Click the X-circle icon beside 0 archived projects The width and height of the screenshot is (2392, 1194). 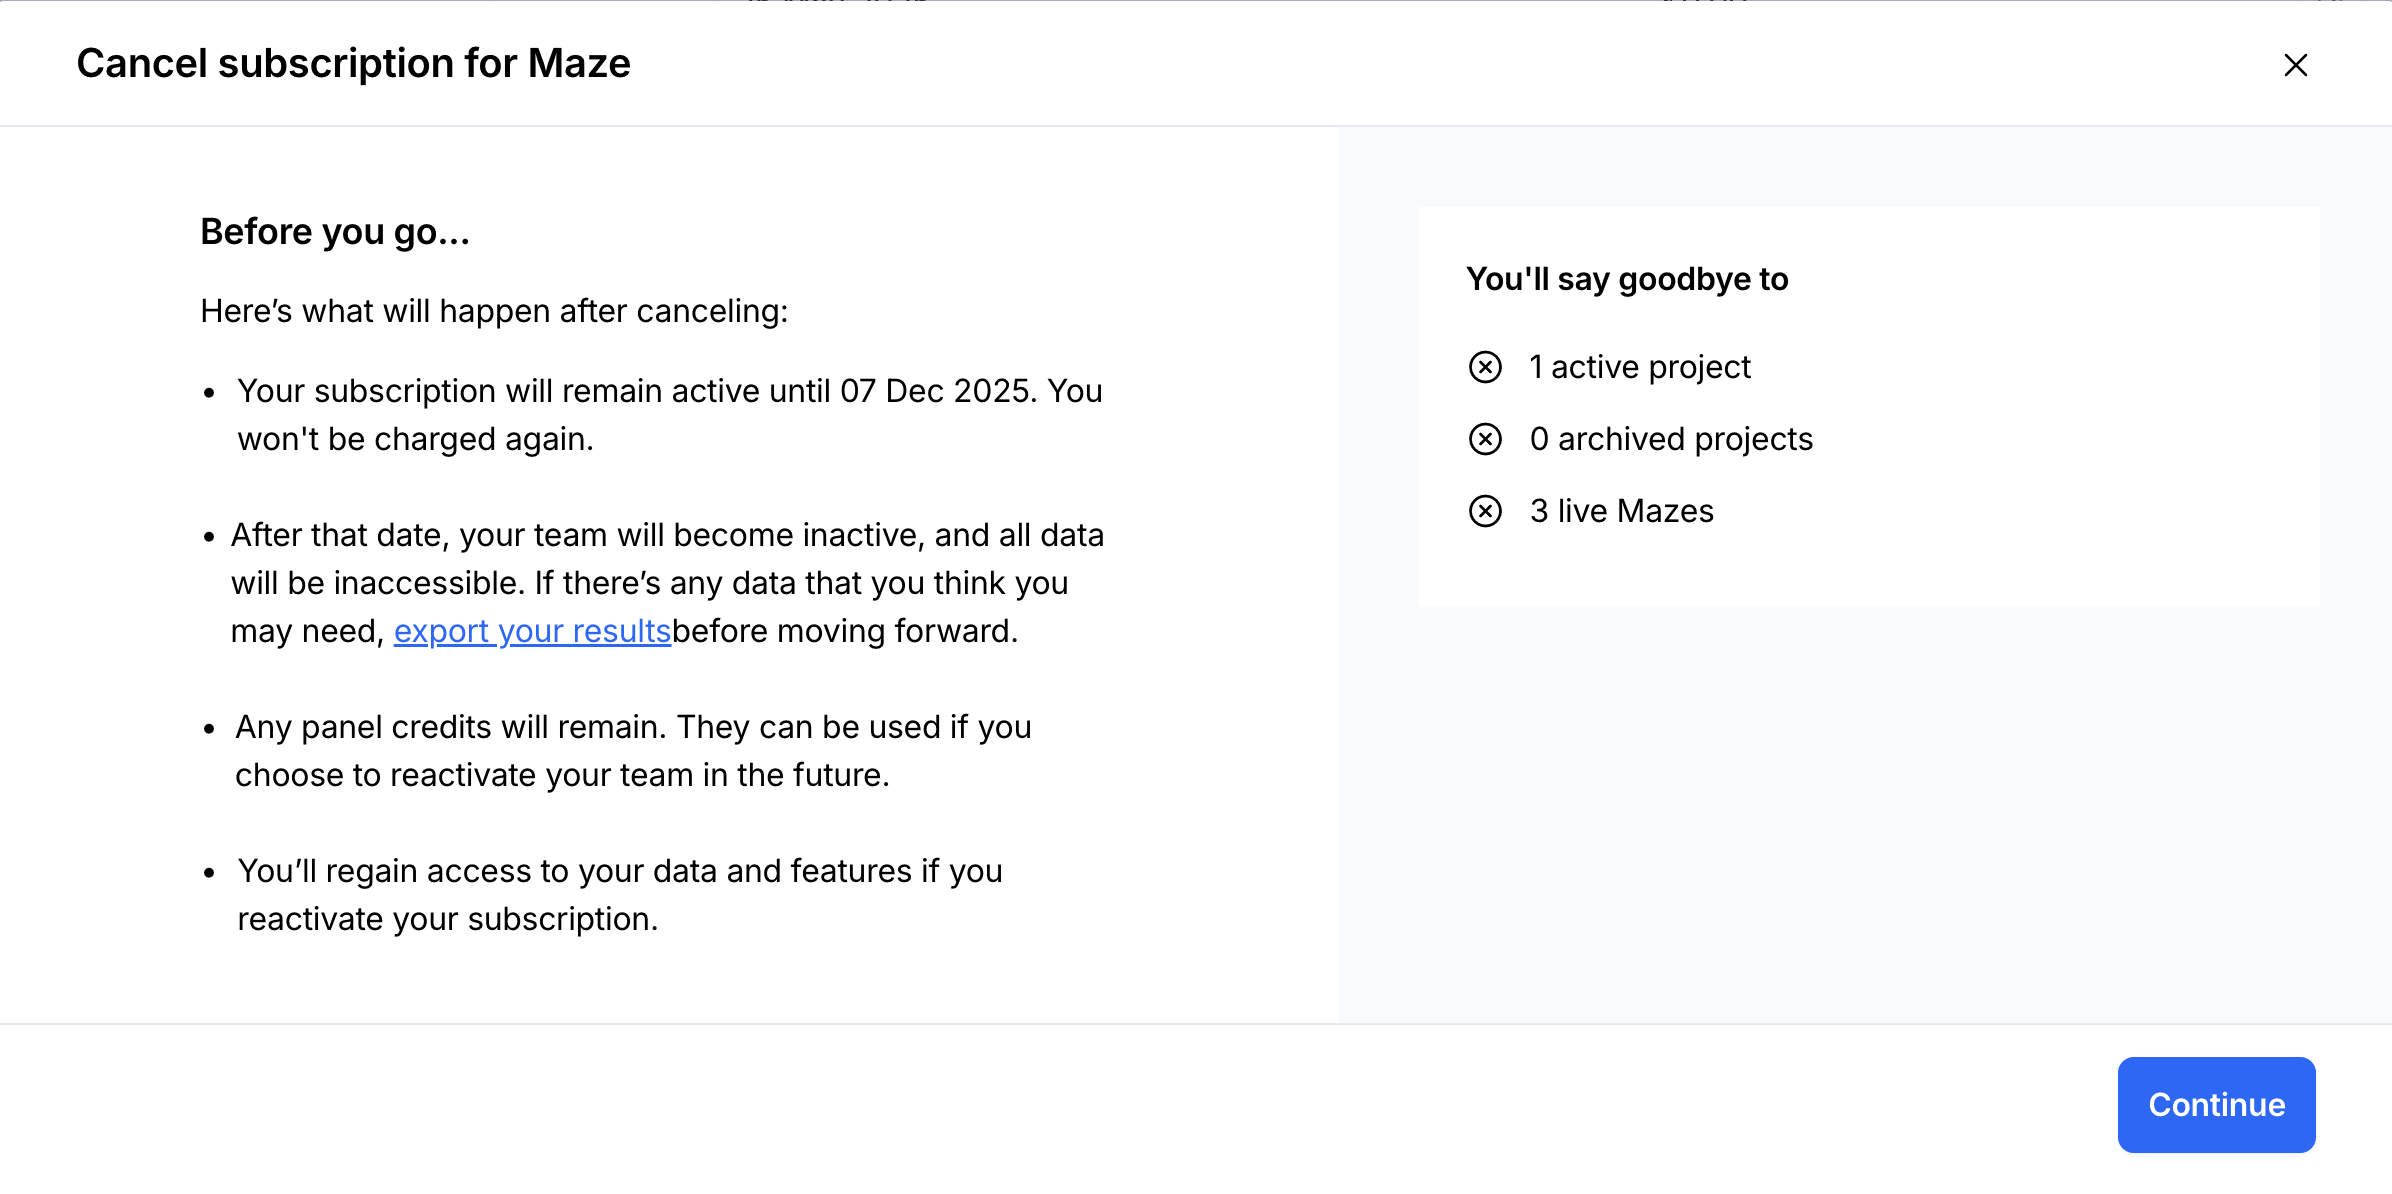pyautogui.click(x=1485, y=439)
